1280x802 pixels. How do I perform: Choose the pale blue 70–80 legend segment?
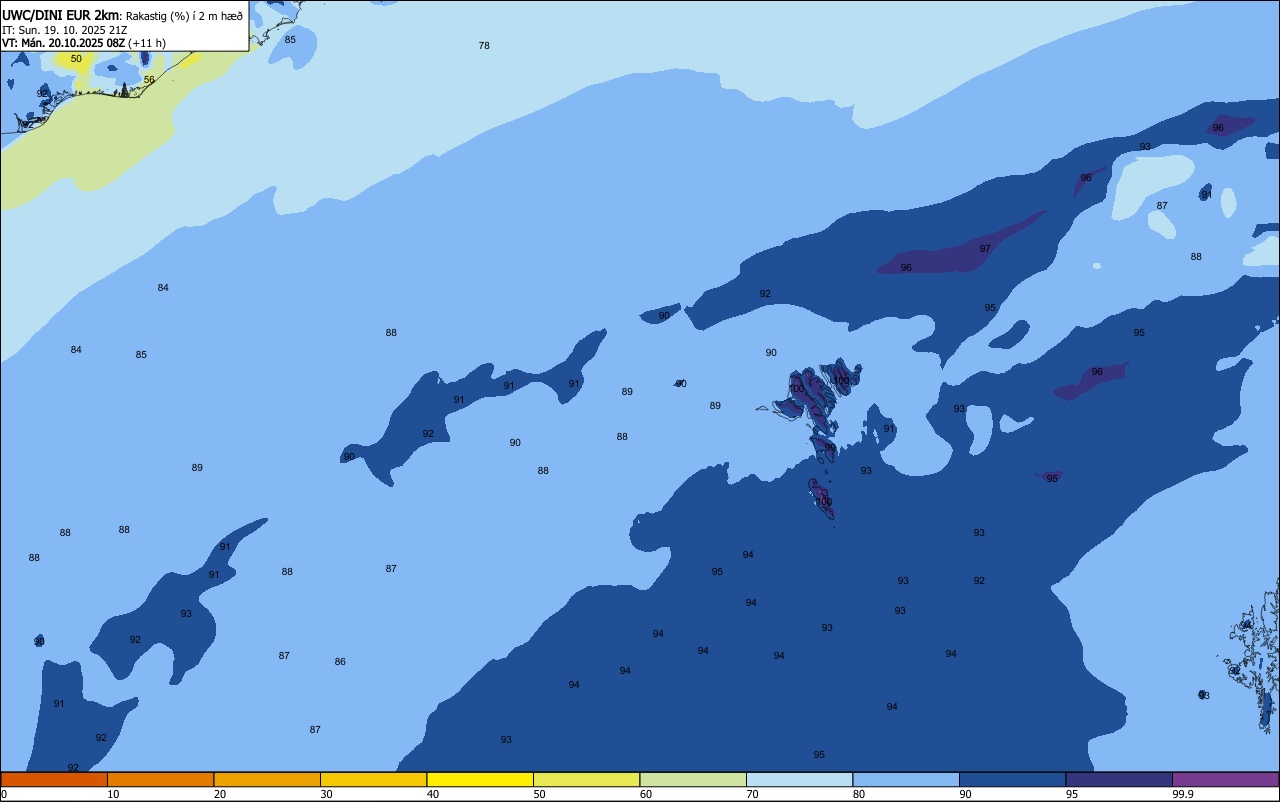(799, 779)
